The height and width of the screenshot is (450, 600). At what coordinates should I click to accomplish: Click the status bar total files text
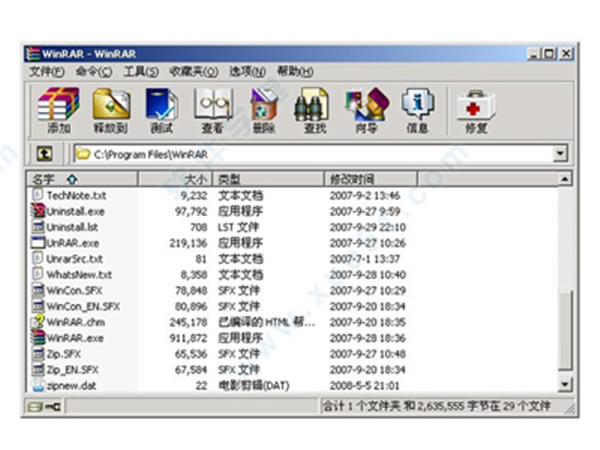coord(437,406)
